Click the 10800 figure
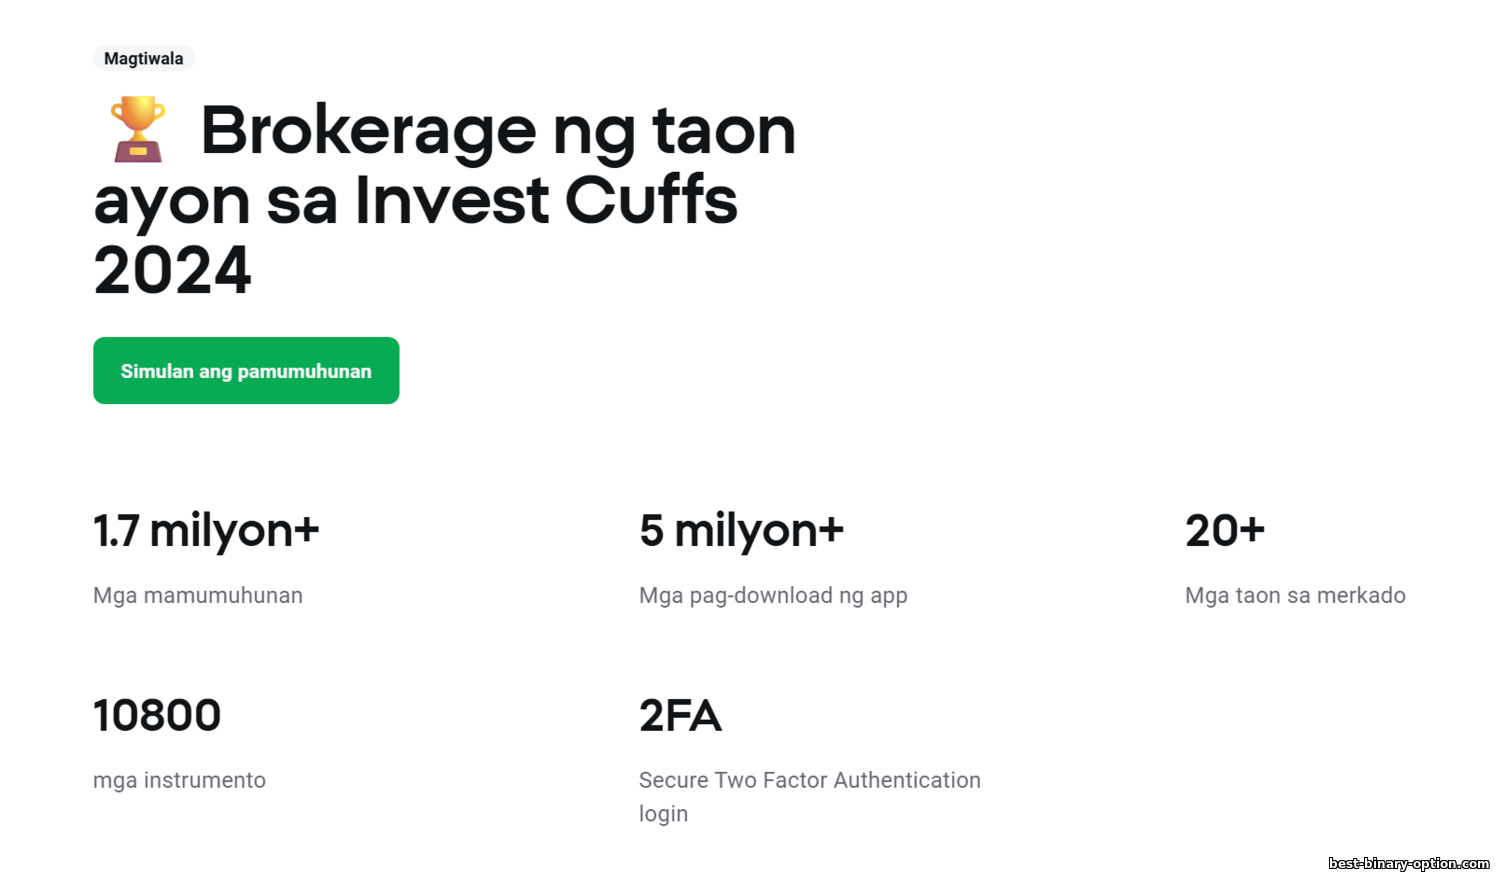Image resolution: width=1500 pixels, height=882 pixels. (157, 716)
